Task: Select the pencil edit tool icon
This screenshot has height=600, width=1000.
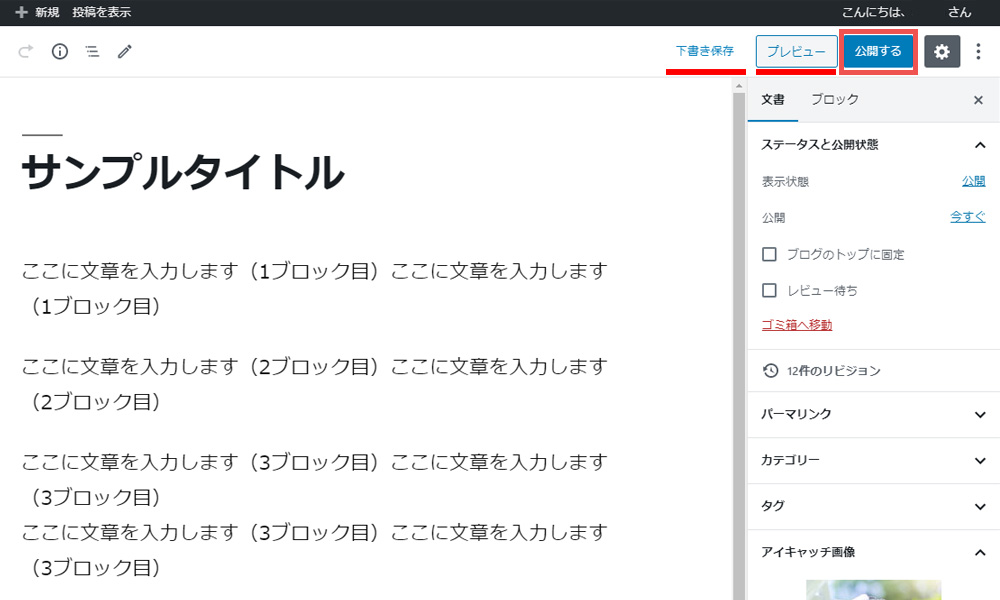Action: coord(124,51)
